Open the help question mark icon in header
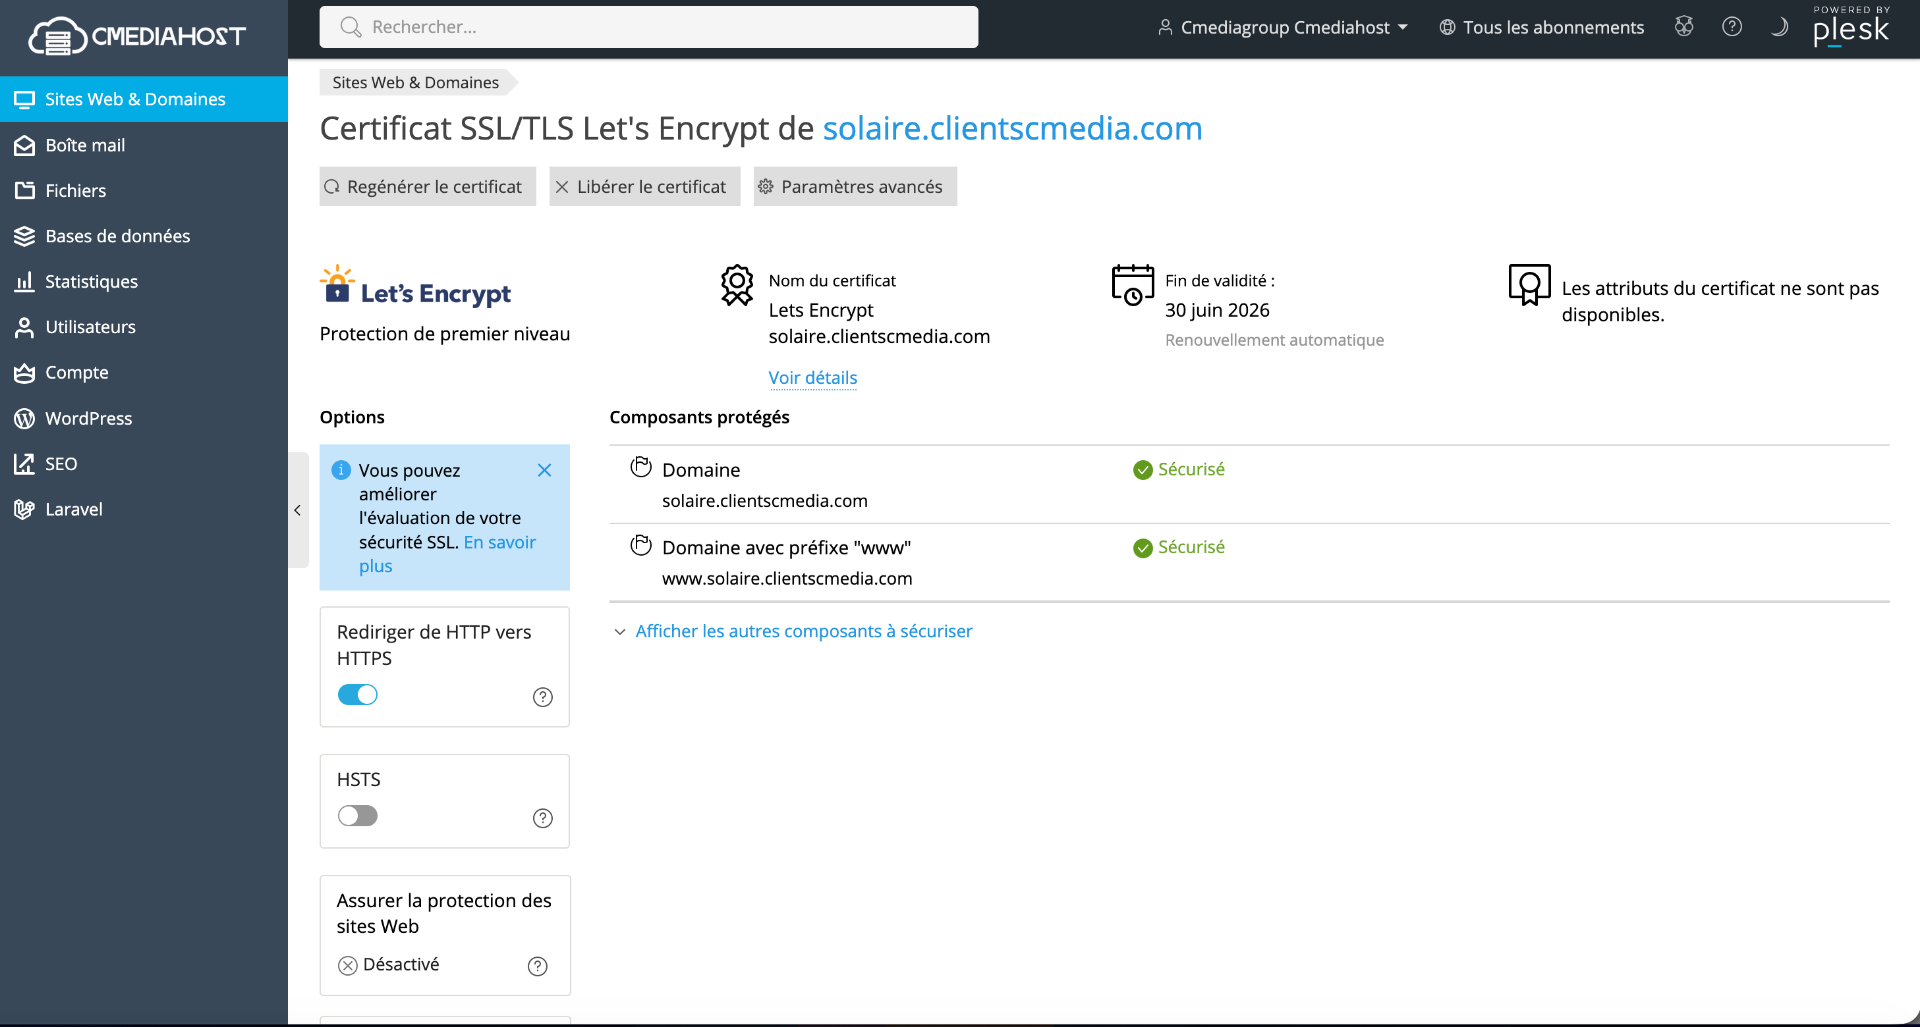The image size is (1920, 1027). tap(1732, 27)
